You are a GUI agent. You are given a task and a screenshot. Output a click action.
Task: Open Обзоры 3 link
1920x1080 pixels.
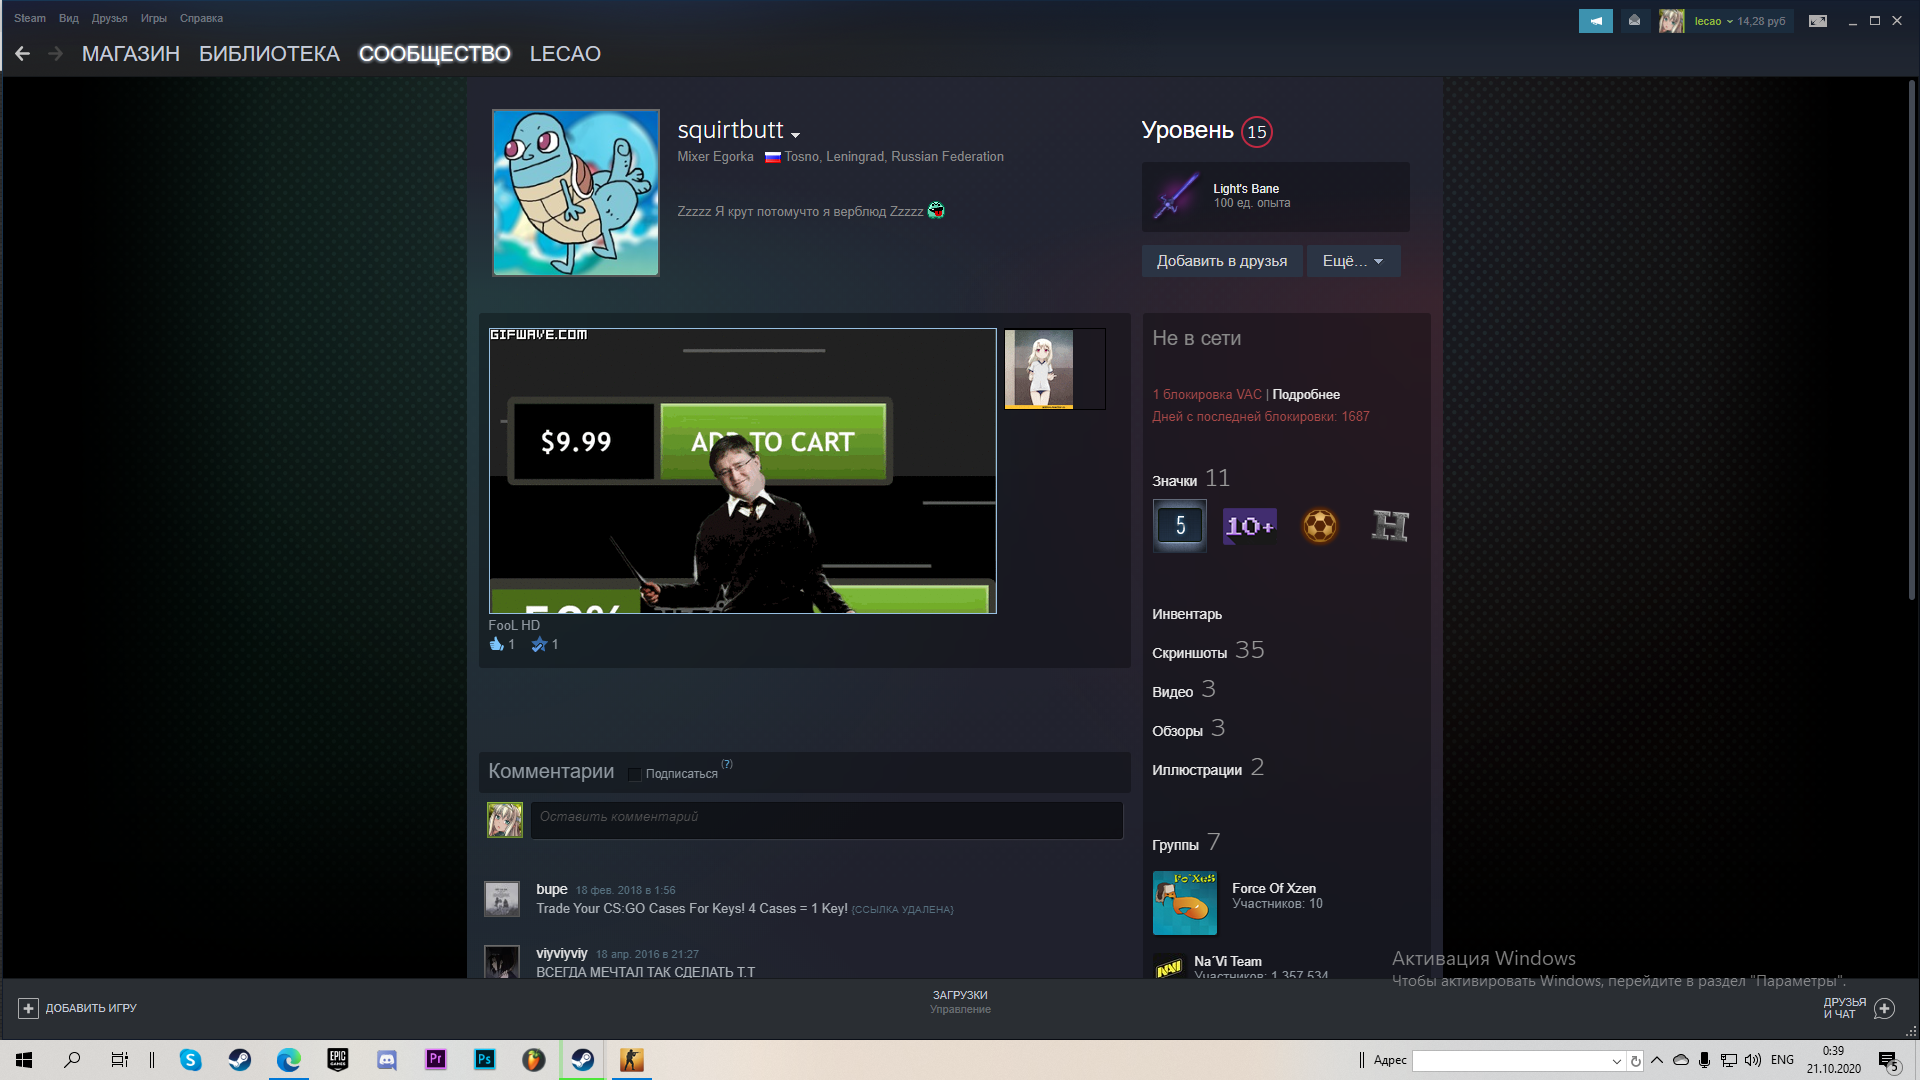[x=1188, y=729]
